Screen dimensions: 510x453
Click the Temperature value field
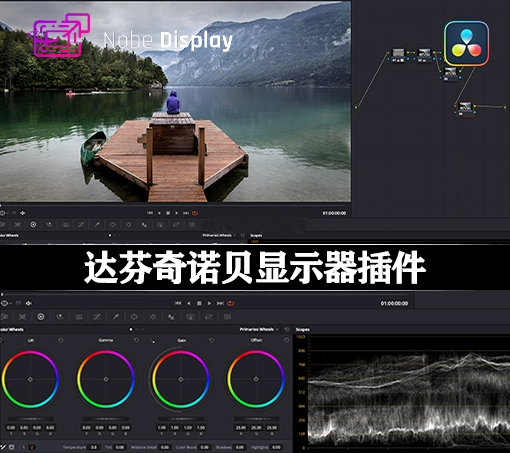point(94,447)
